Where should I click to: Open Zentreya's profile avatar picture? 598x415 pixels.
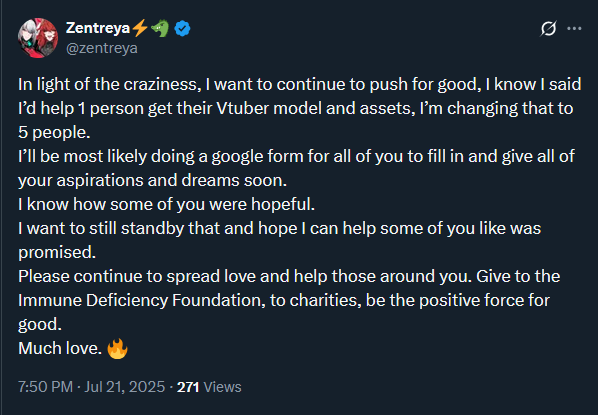pyautogui.click(x=38, y=38)
